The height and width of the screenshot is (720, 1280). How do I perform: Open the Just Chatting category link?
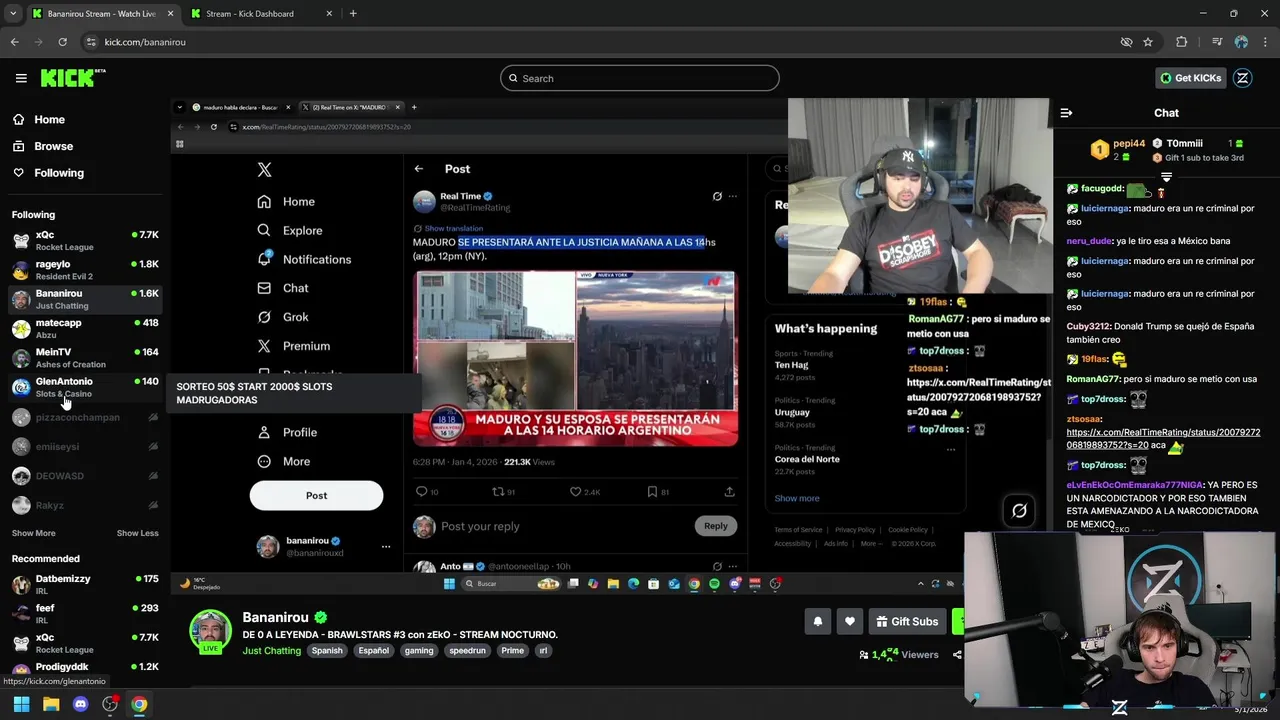click(x=271, y=651)
